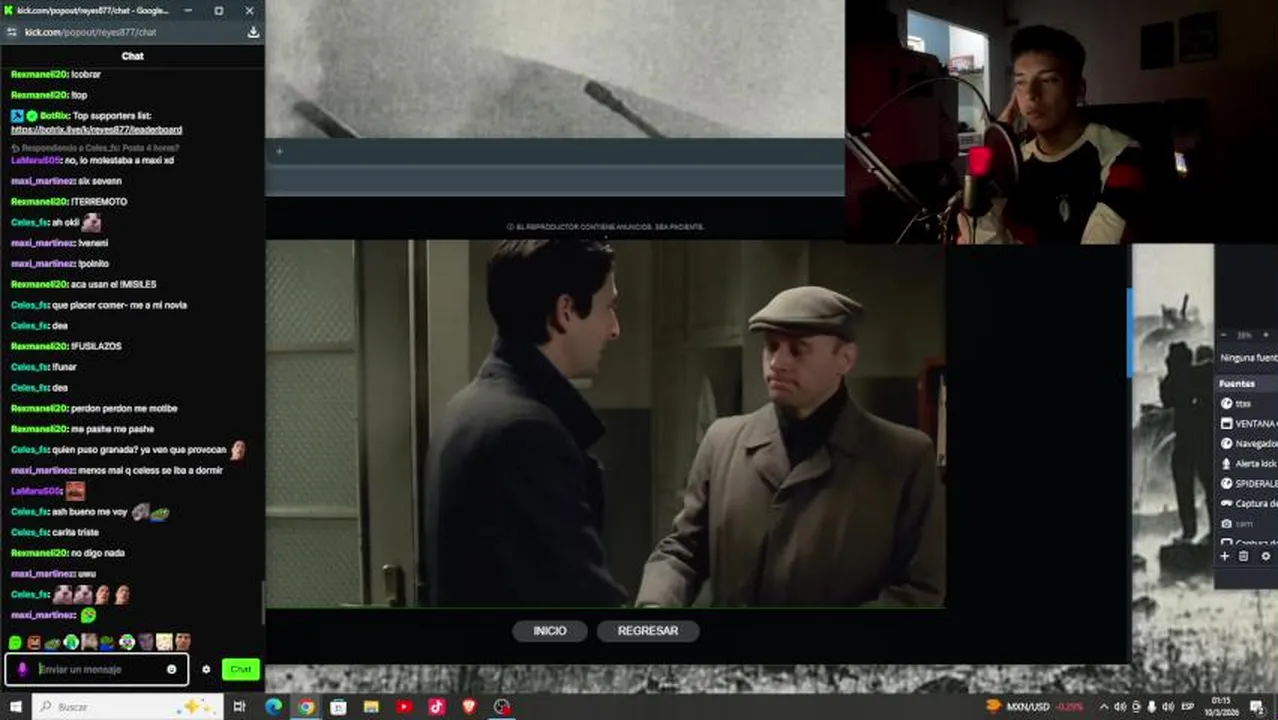Click BotRix username in chat
Image resolution: width=1278 pixels, height=720 pixels.
click(x=54, y=116)
